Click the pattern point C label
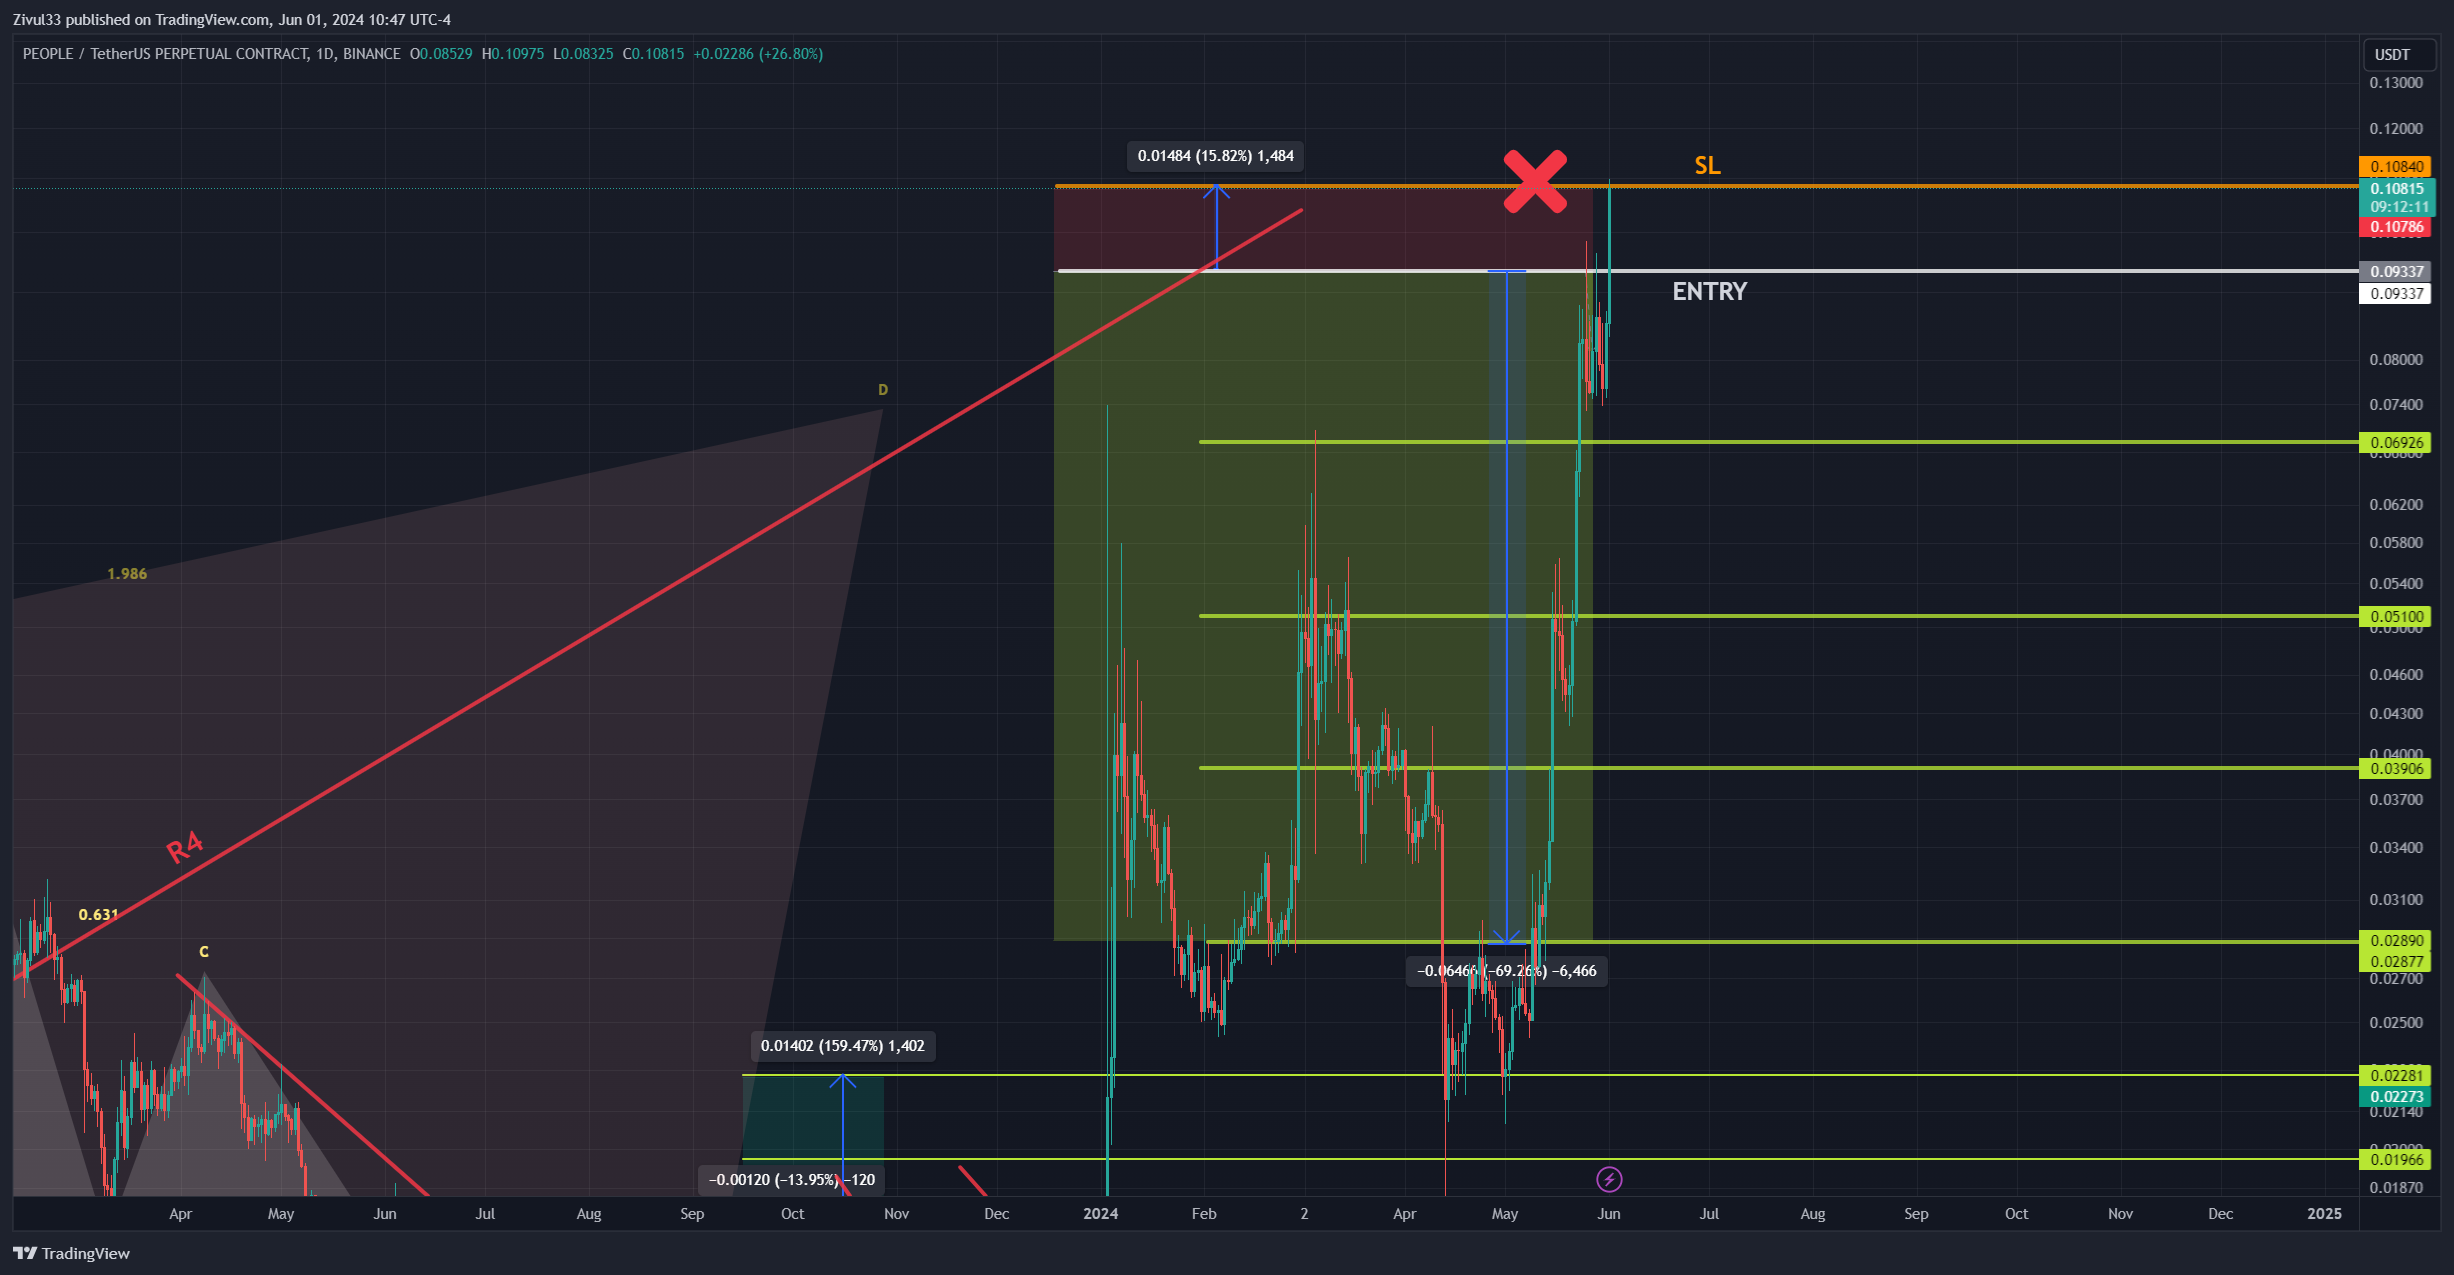 coord(204,952)
